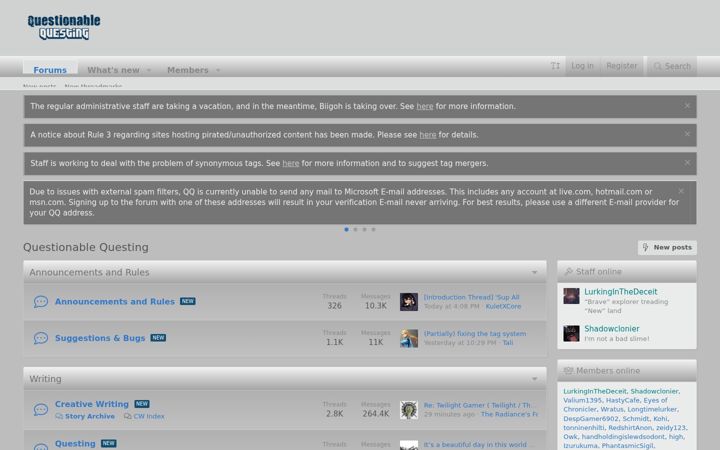Click the Writing category header title

coord(45,379)
